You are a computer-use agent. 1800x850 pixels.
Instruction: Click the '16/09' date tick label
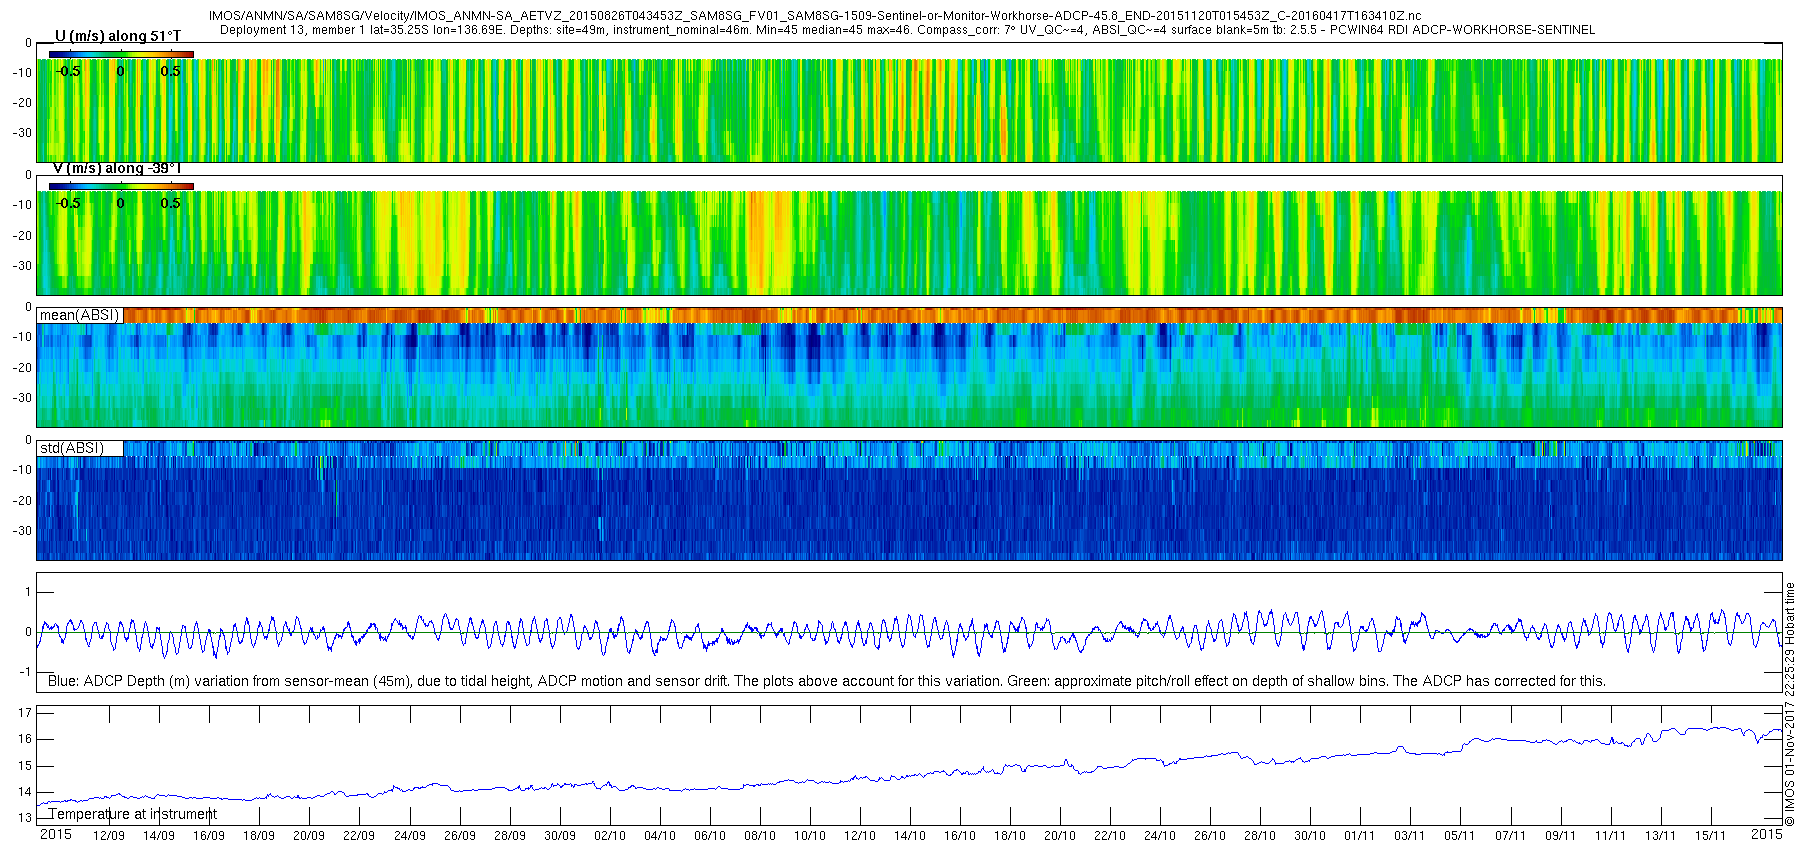[208, 836]
